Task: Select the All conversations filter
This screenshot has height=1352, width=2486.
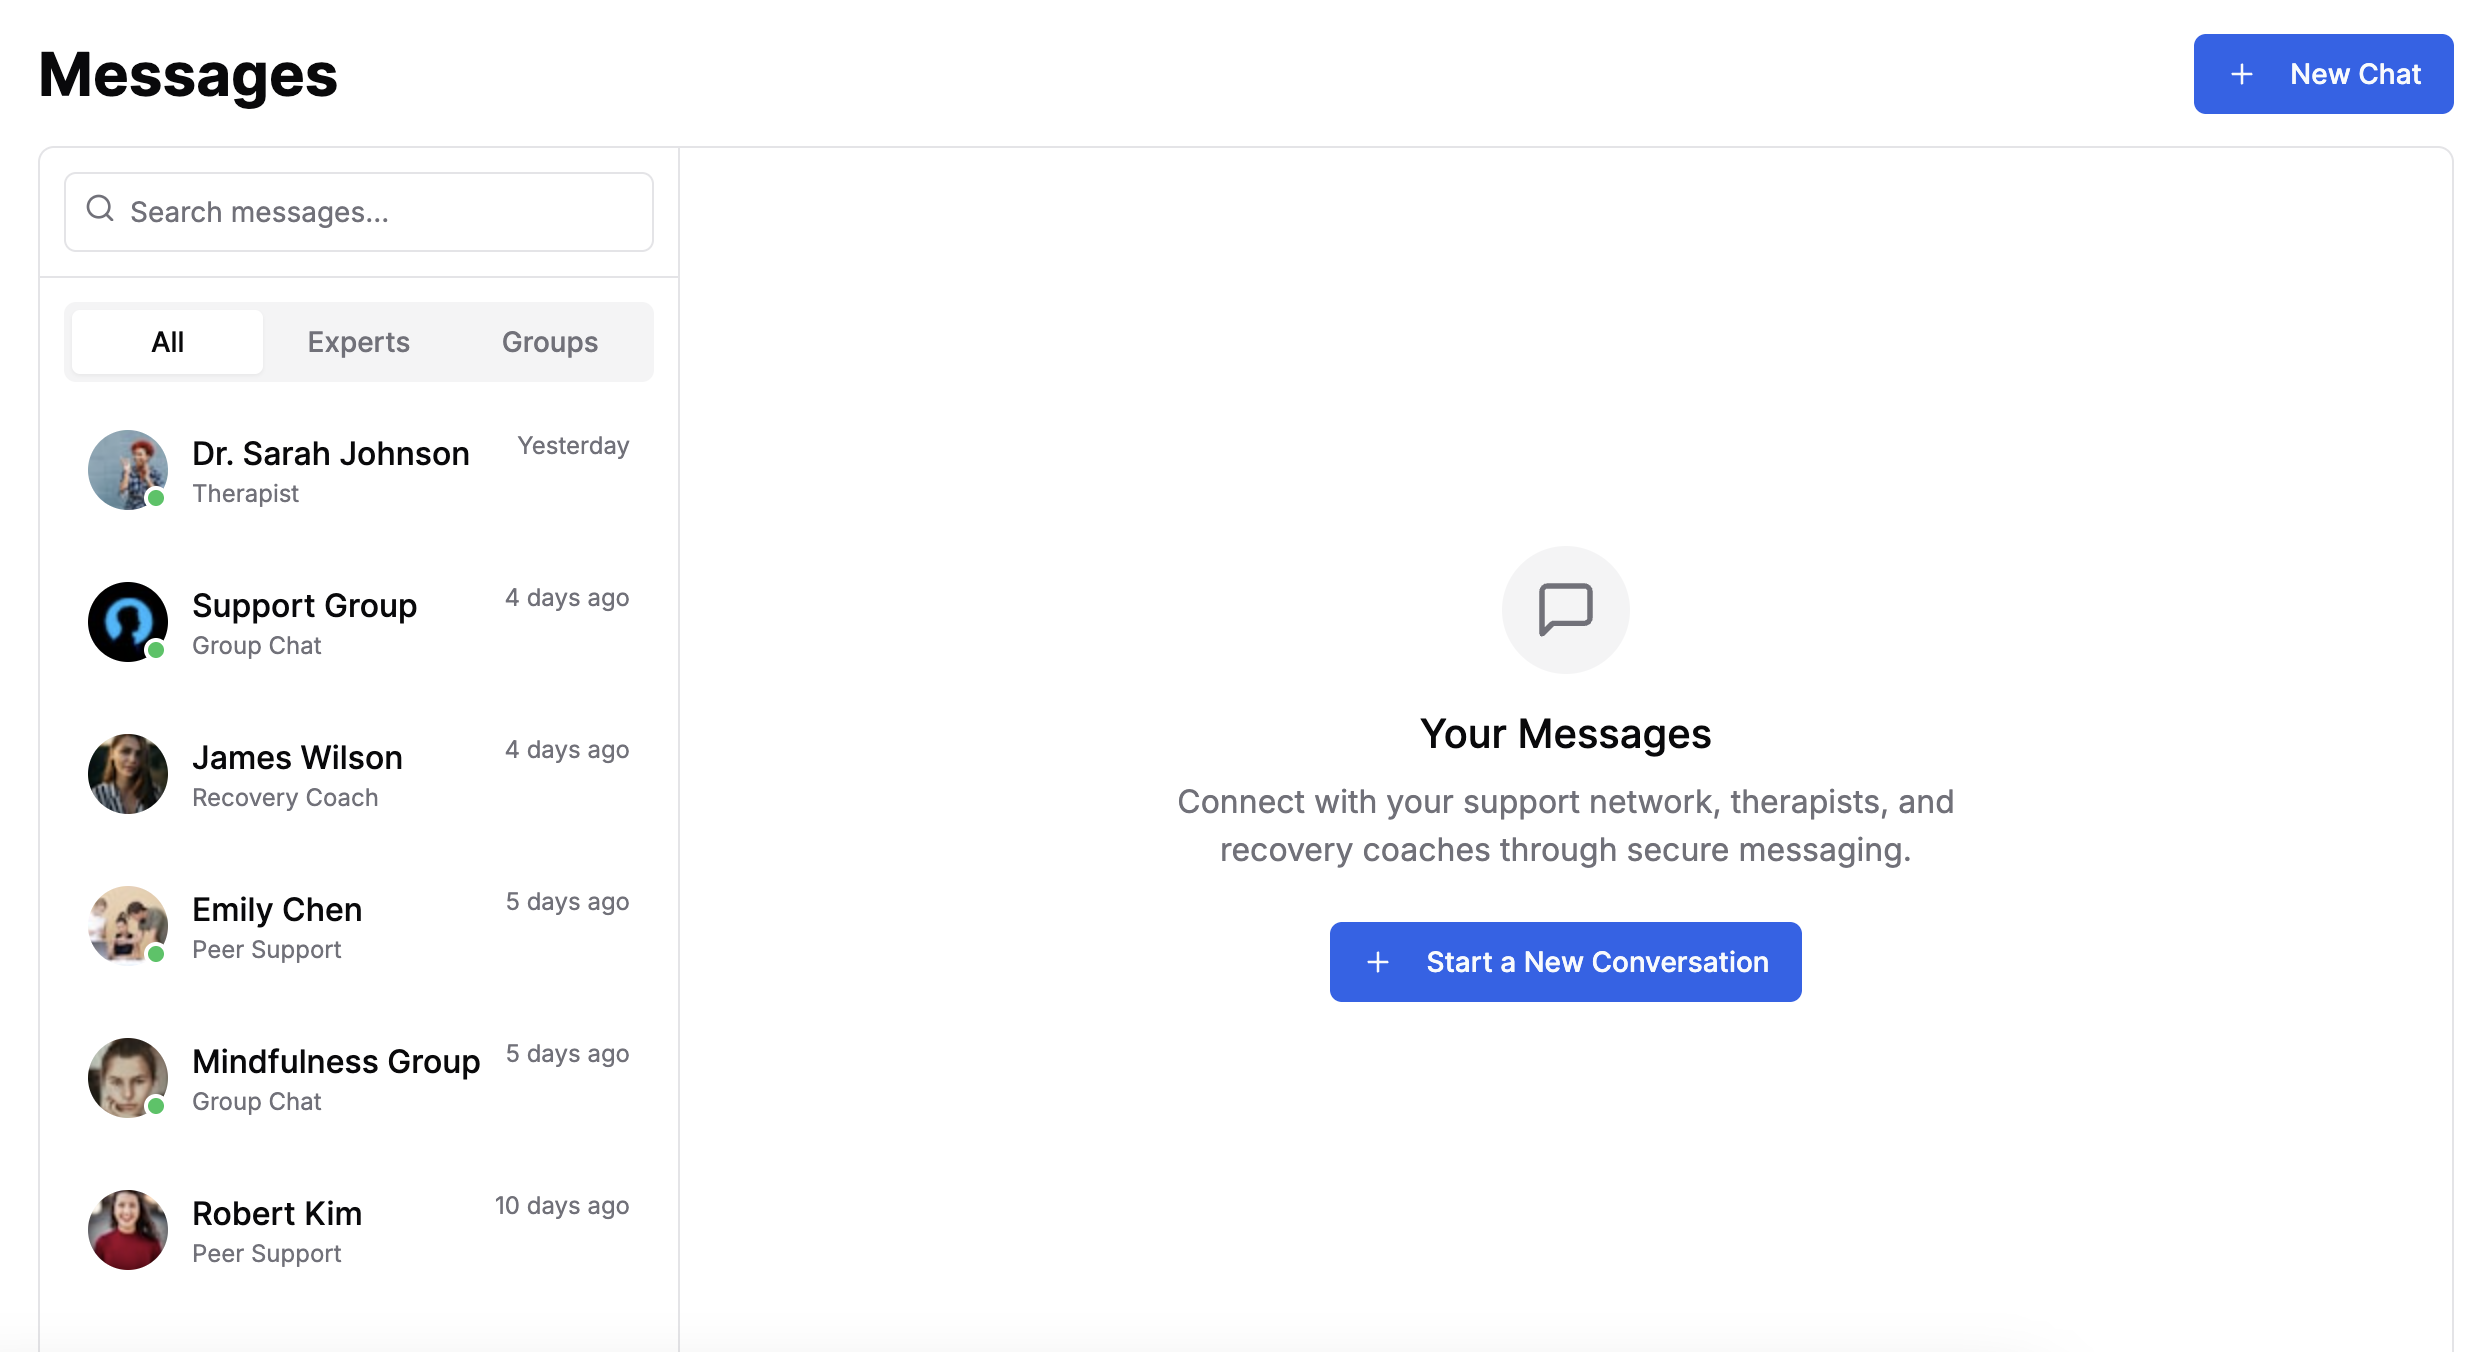Action: [166, 341]
